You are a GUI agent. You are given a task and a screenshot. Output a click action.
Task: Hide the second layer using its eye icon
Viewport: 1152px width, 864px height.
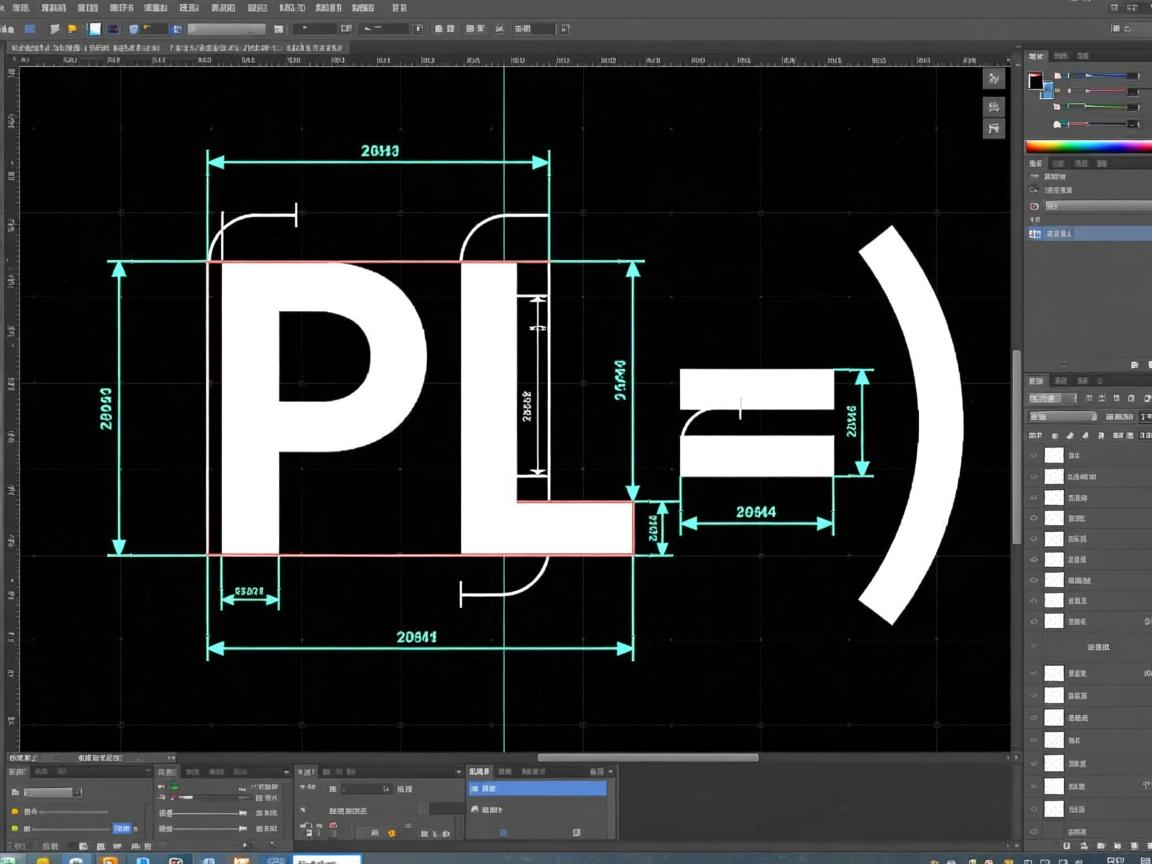coord(1034,477)
